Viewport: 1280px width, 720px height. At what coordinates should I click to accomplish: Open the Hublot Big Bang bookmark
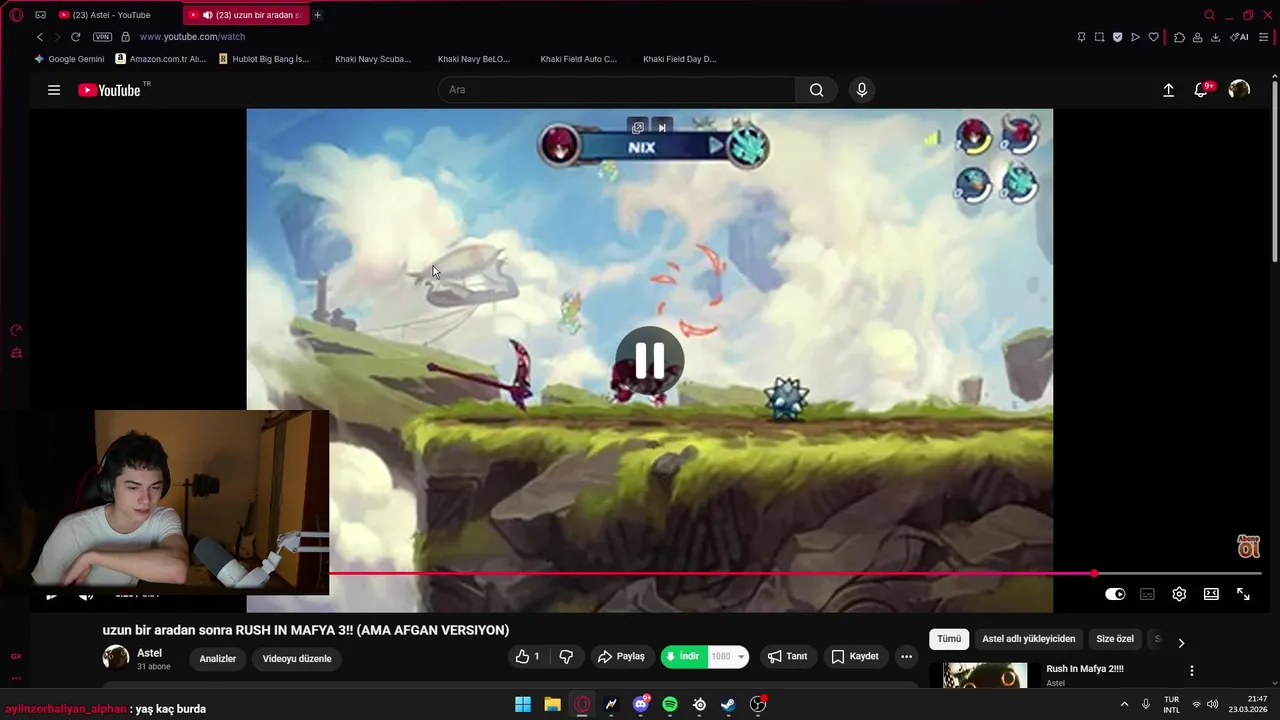point(264,59)
